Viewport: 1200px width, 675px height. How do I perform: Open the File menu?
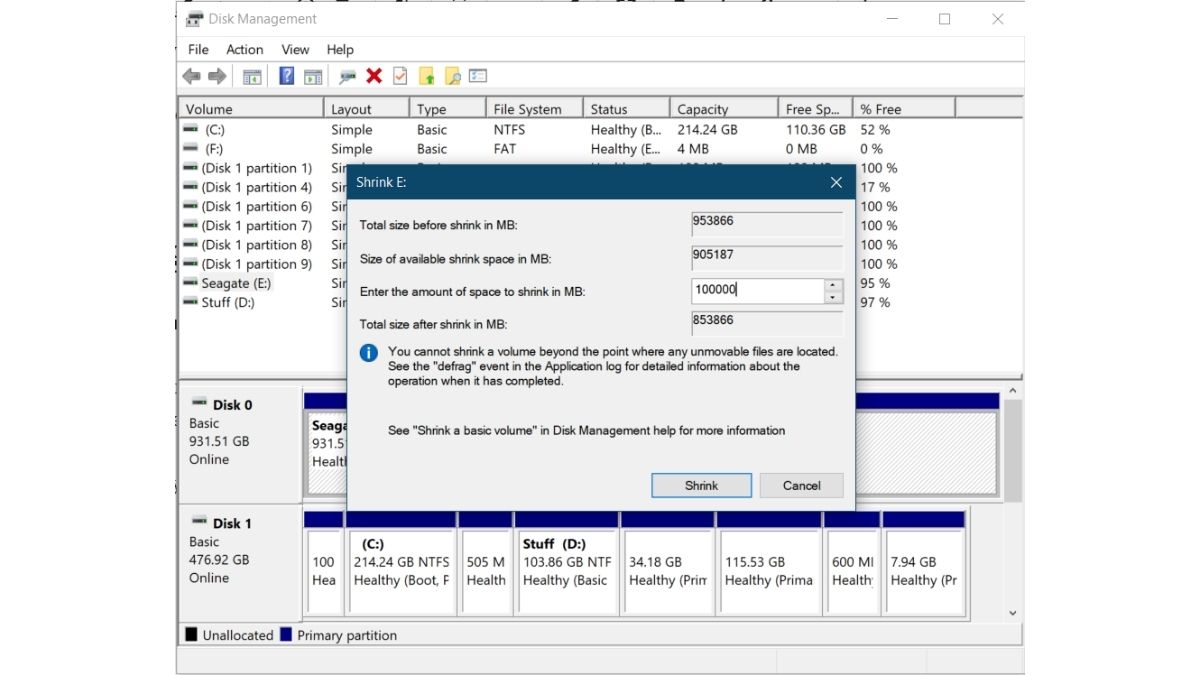click(x=198, y=49)
